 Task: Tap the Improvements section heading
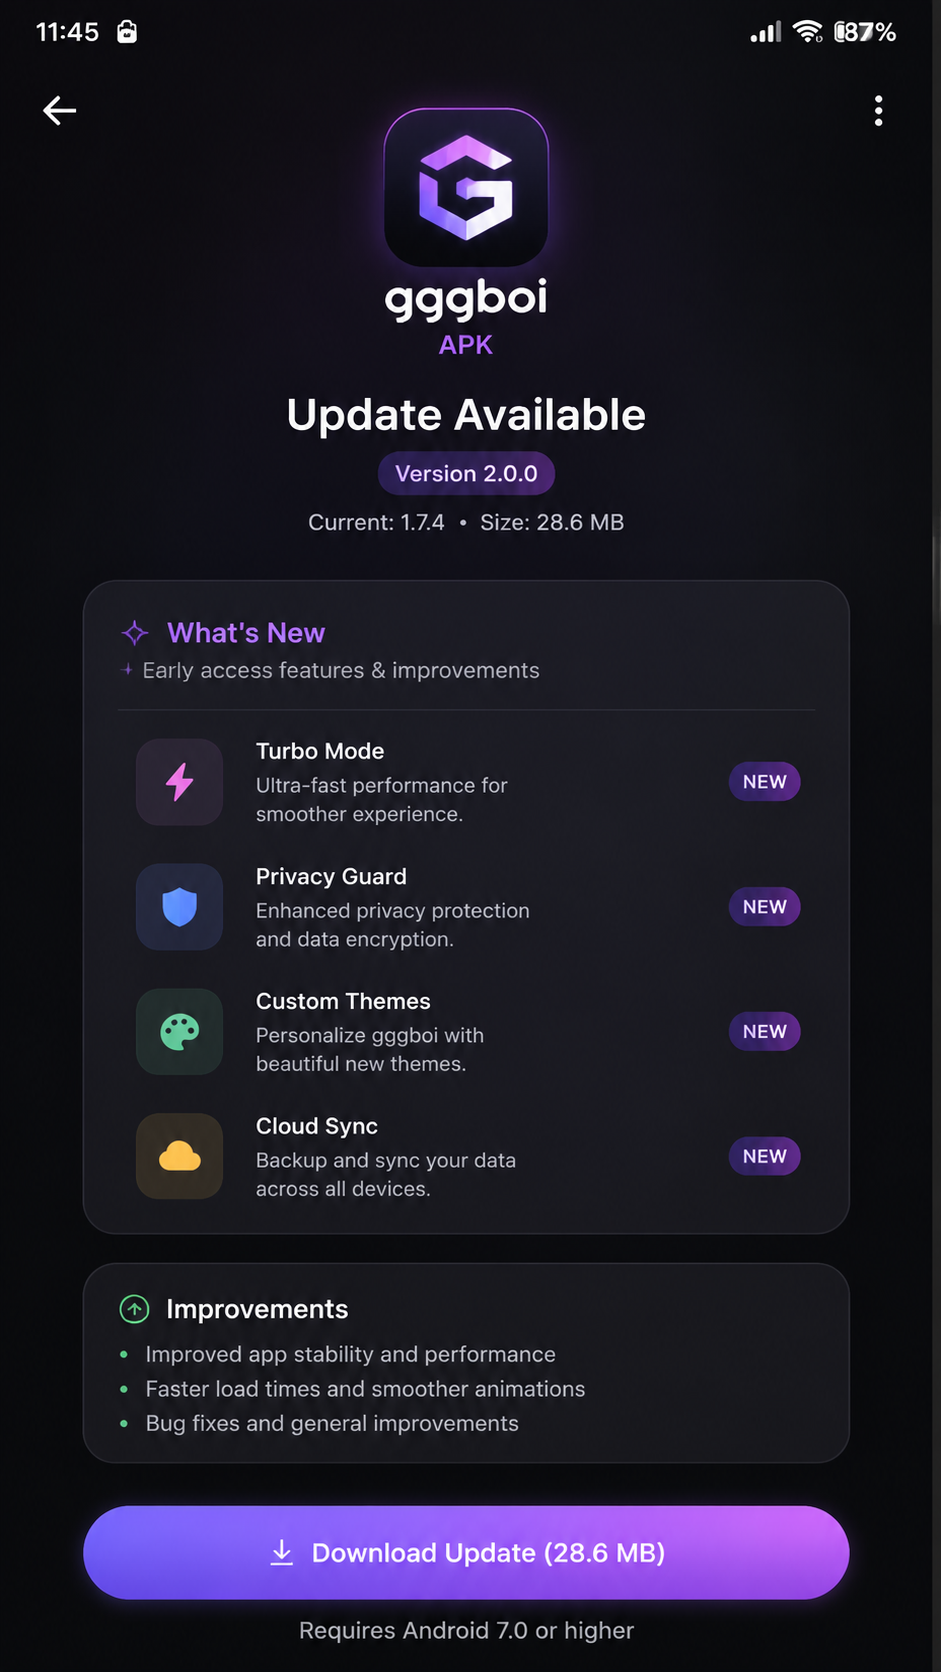pos(257,1309)
